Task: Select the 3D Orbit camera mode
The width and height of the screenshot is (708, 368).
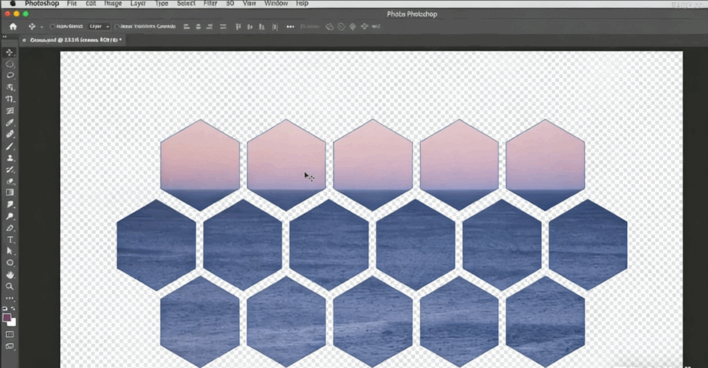Action: click(330, 27)
